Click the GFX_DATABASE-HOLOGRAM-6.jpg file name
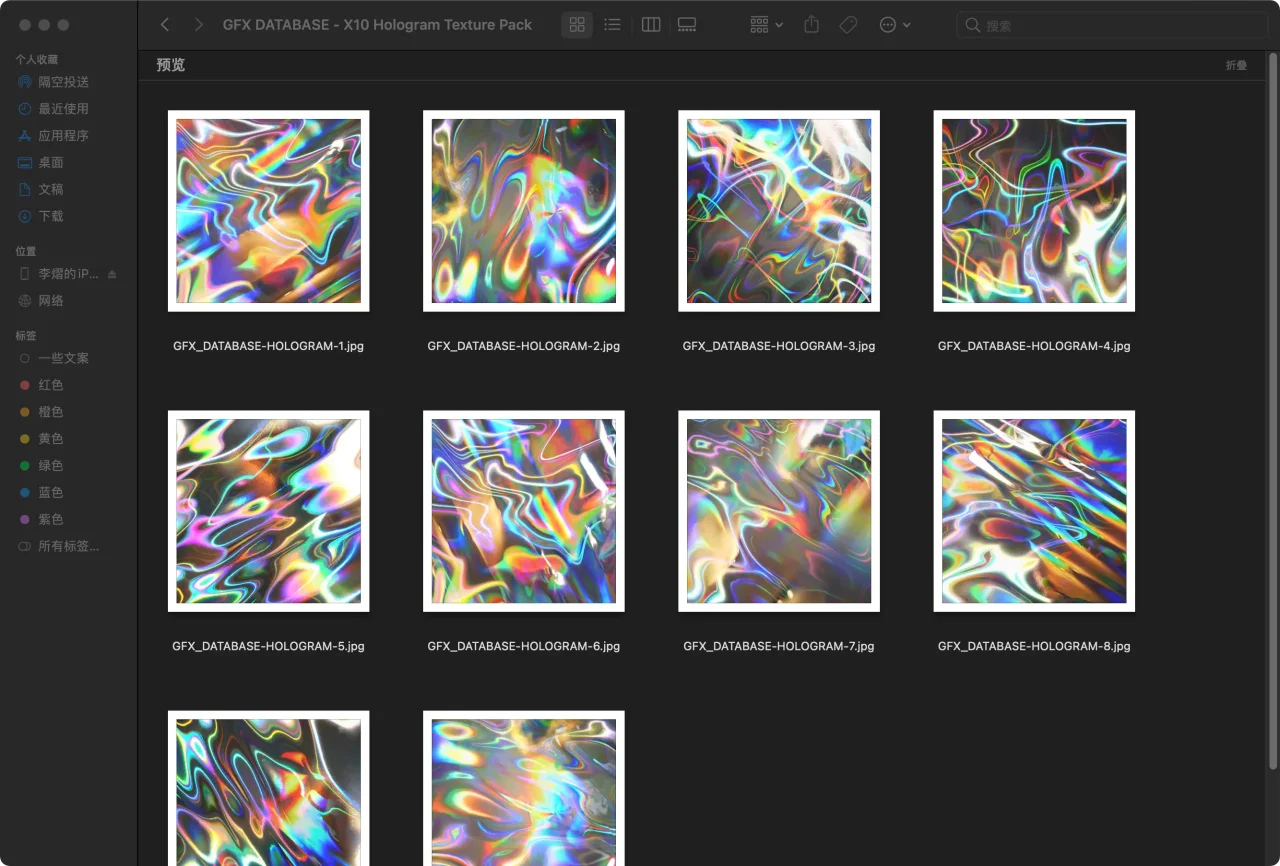The width and height of the screenshot is (1280, 866). pos(523,646)
